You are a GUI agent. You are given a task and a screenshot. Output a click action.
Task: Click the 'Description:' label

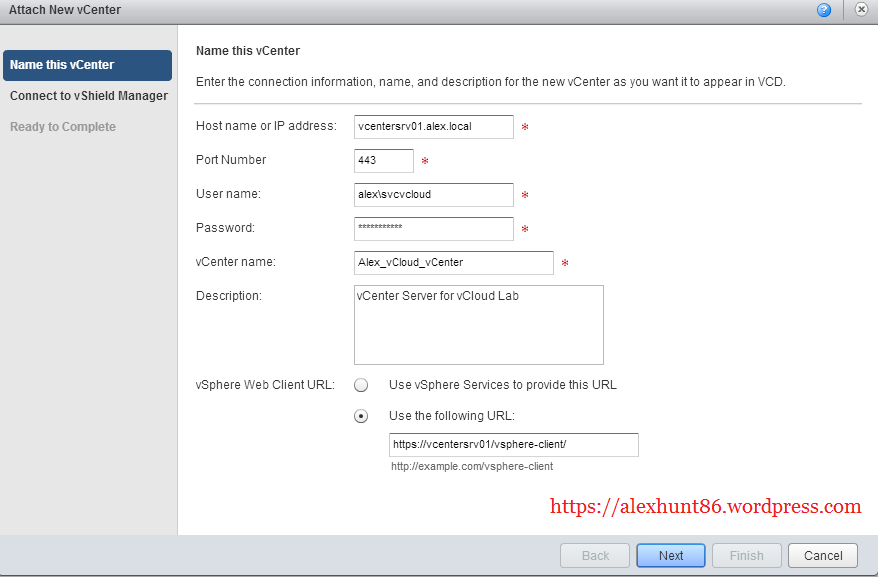point(228,296)
